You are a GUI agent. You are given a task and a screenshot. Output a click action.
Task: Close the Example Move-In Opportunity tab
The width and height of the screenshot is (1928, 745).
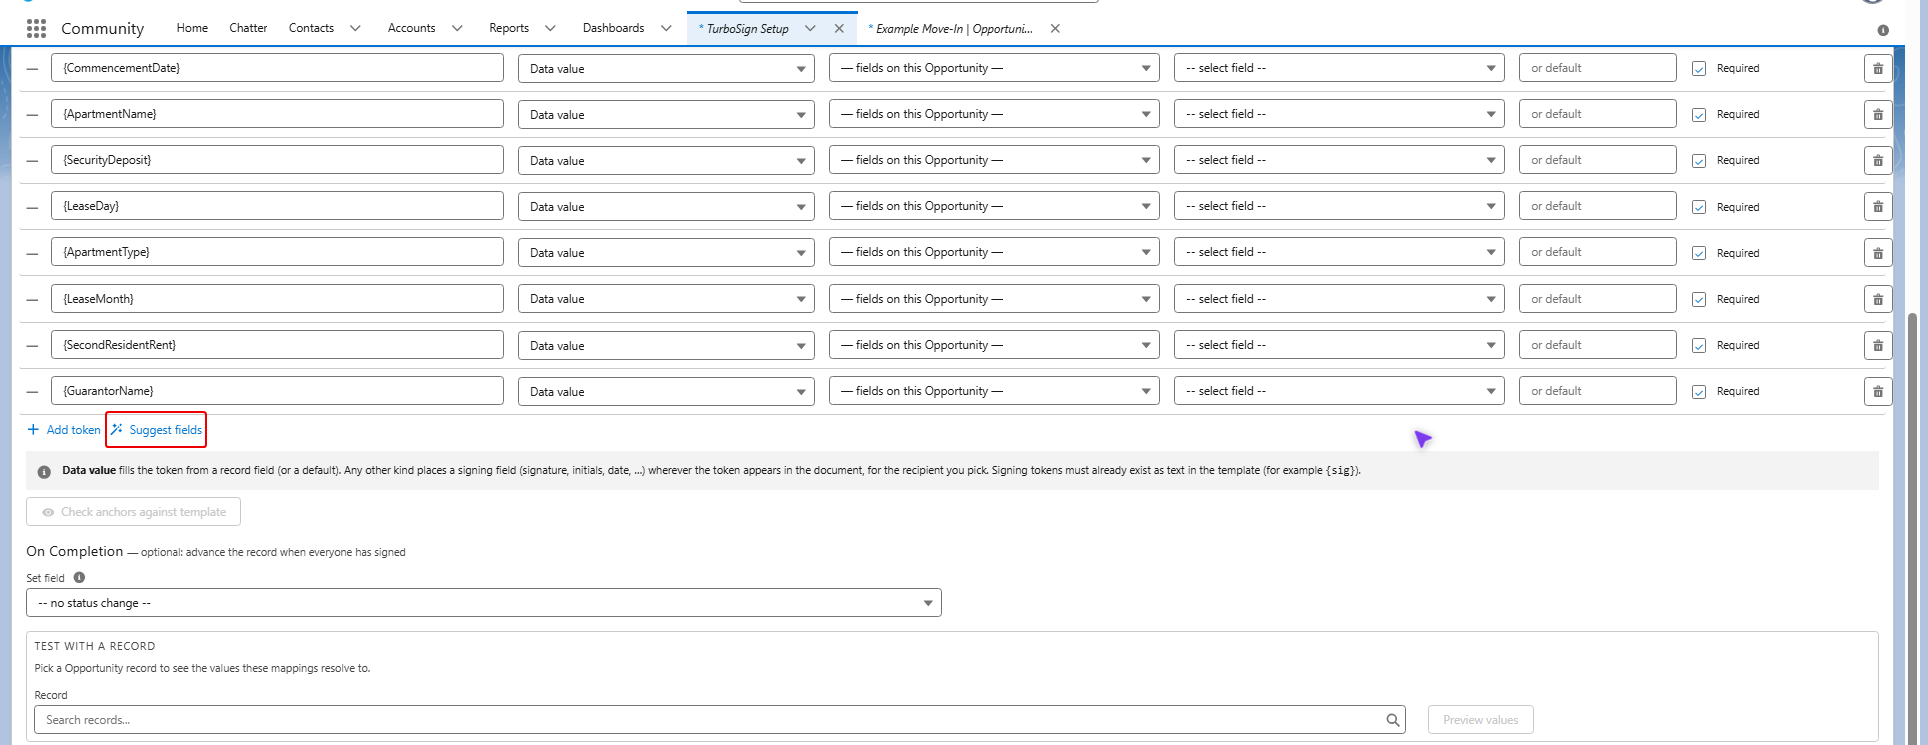(x=1055, y=28)
